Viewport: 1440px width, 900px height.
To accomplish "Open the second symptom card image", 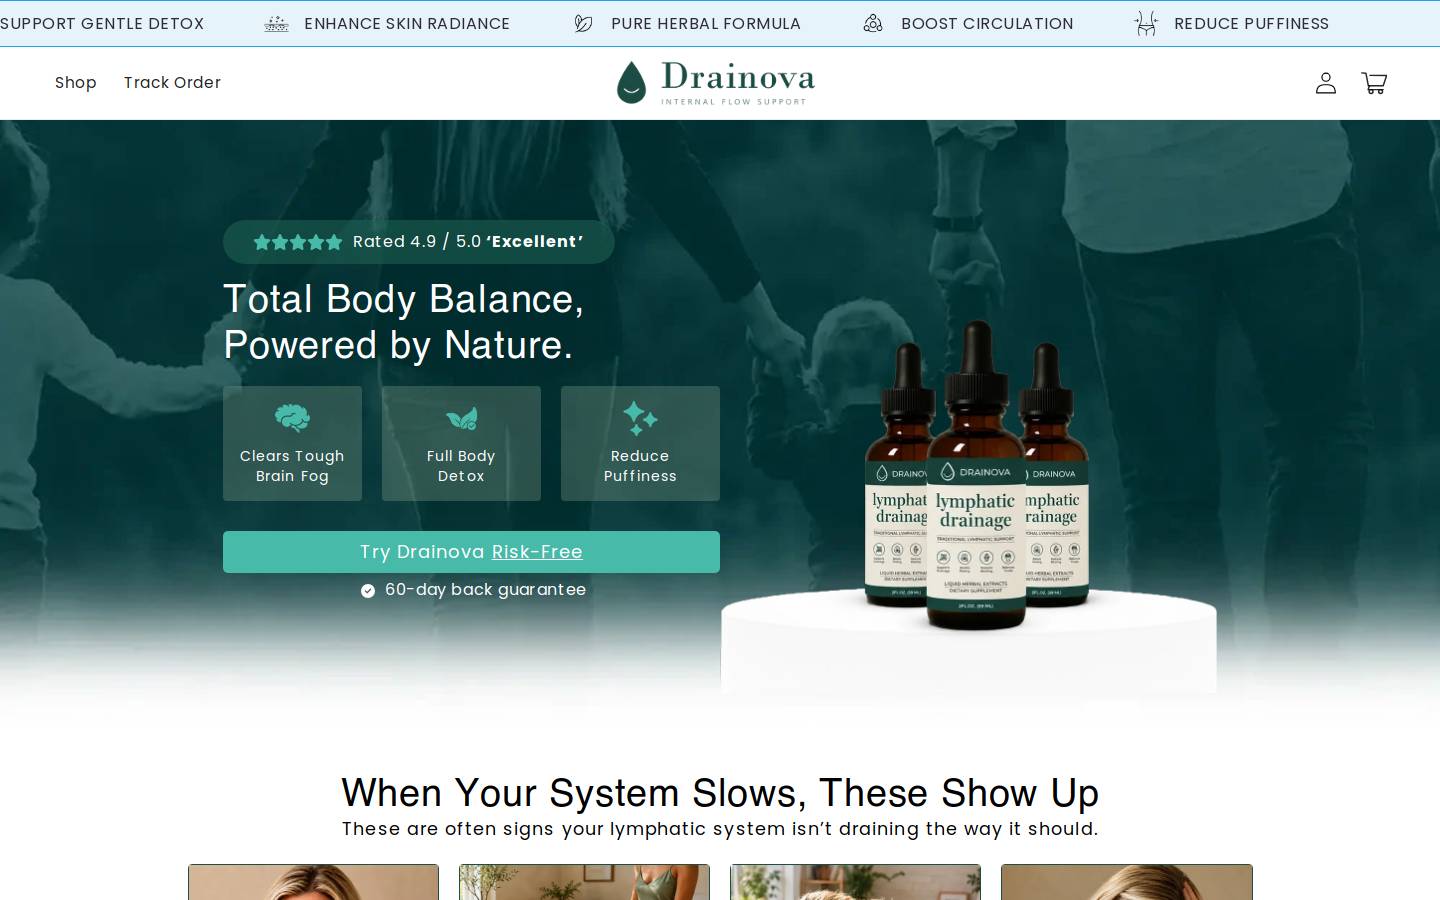I will (584, 882).
